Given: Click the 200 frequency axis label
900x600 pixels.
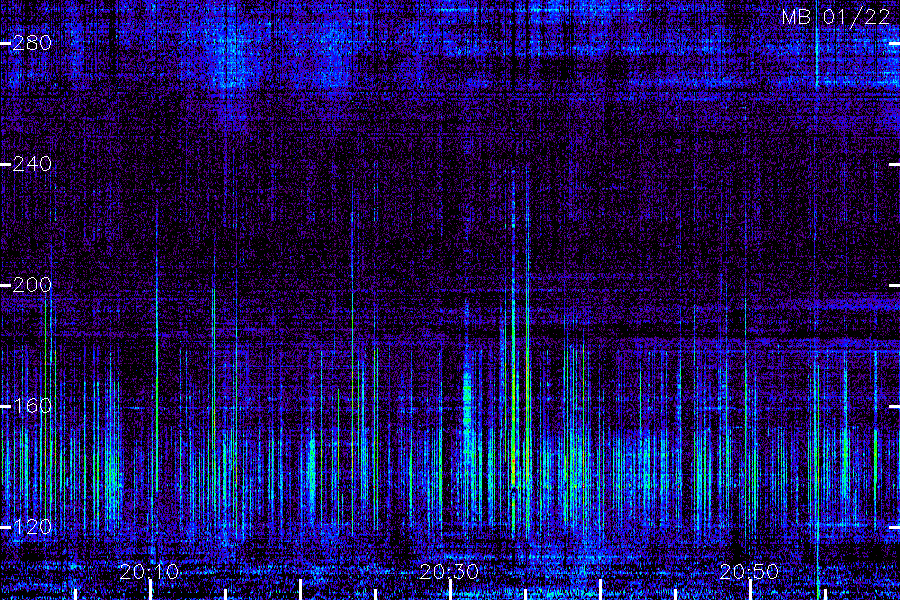Looking at the screenshot, I should point(32,285).
